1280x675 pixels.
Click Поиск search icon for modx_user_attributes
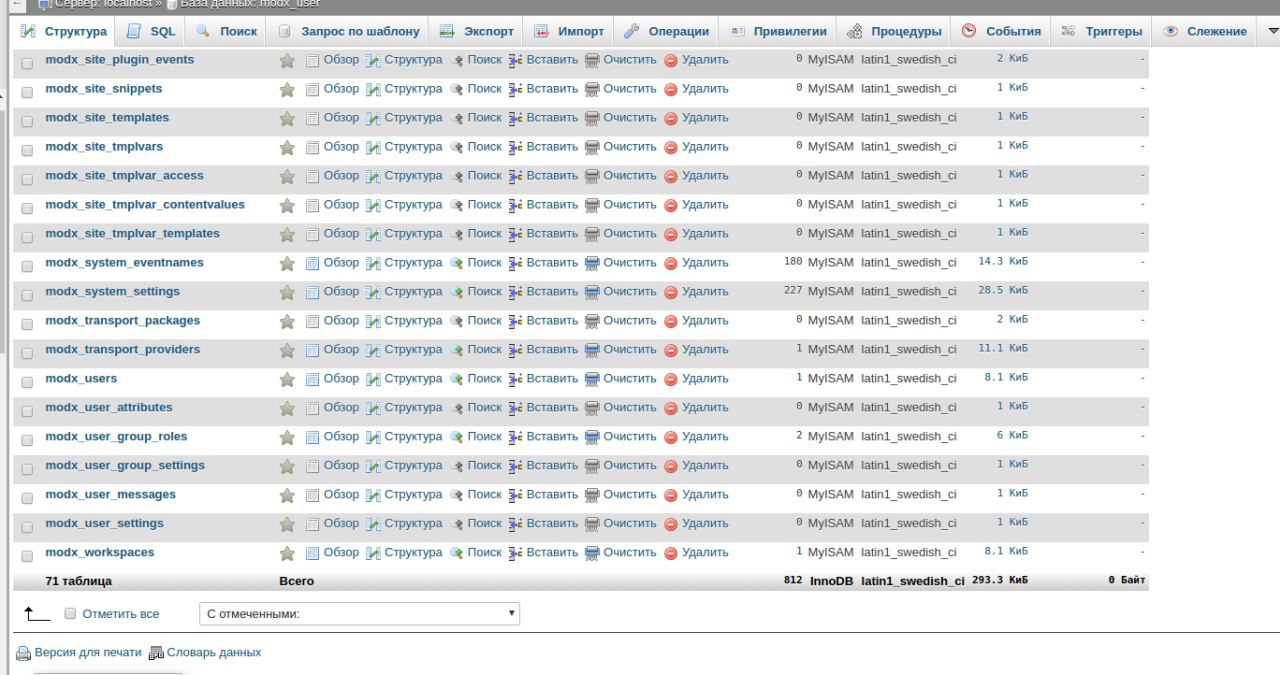[457, 408]
